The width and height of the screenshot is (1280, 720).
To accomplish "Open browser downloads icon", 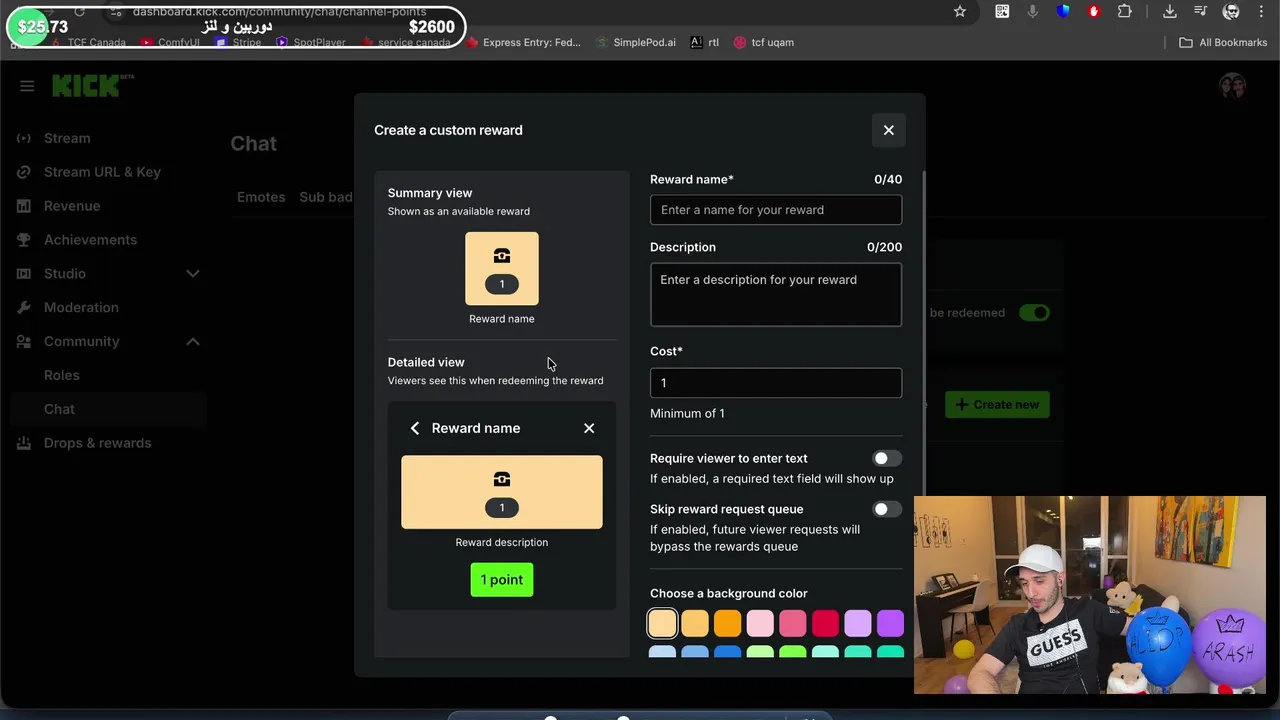I will click(1169, 11).
